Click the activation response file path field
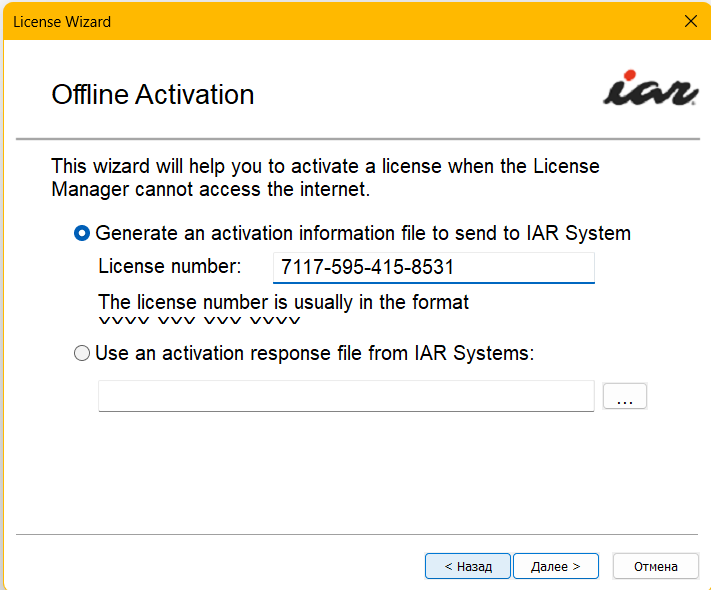 pos(346,396)
